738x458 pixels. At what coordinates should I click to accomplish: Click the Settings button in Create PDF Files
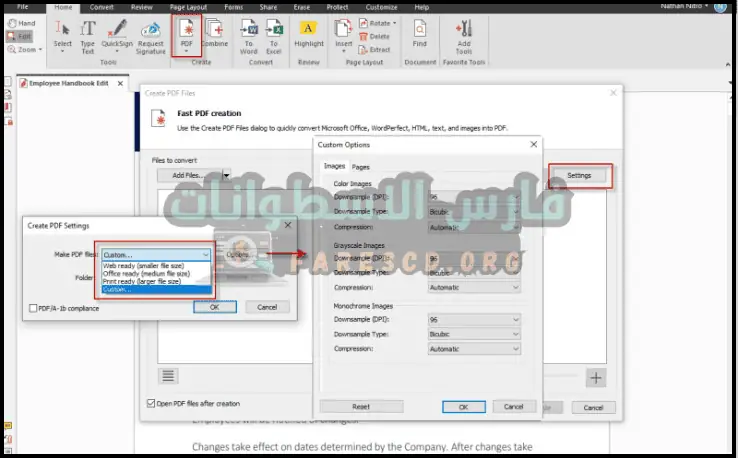tap(579, 175)
